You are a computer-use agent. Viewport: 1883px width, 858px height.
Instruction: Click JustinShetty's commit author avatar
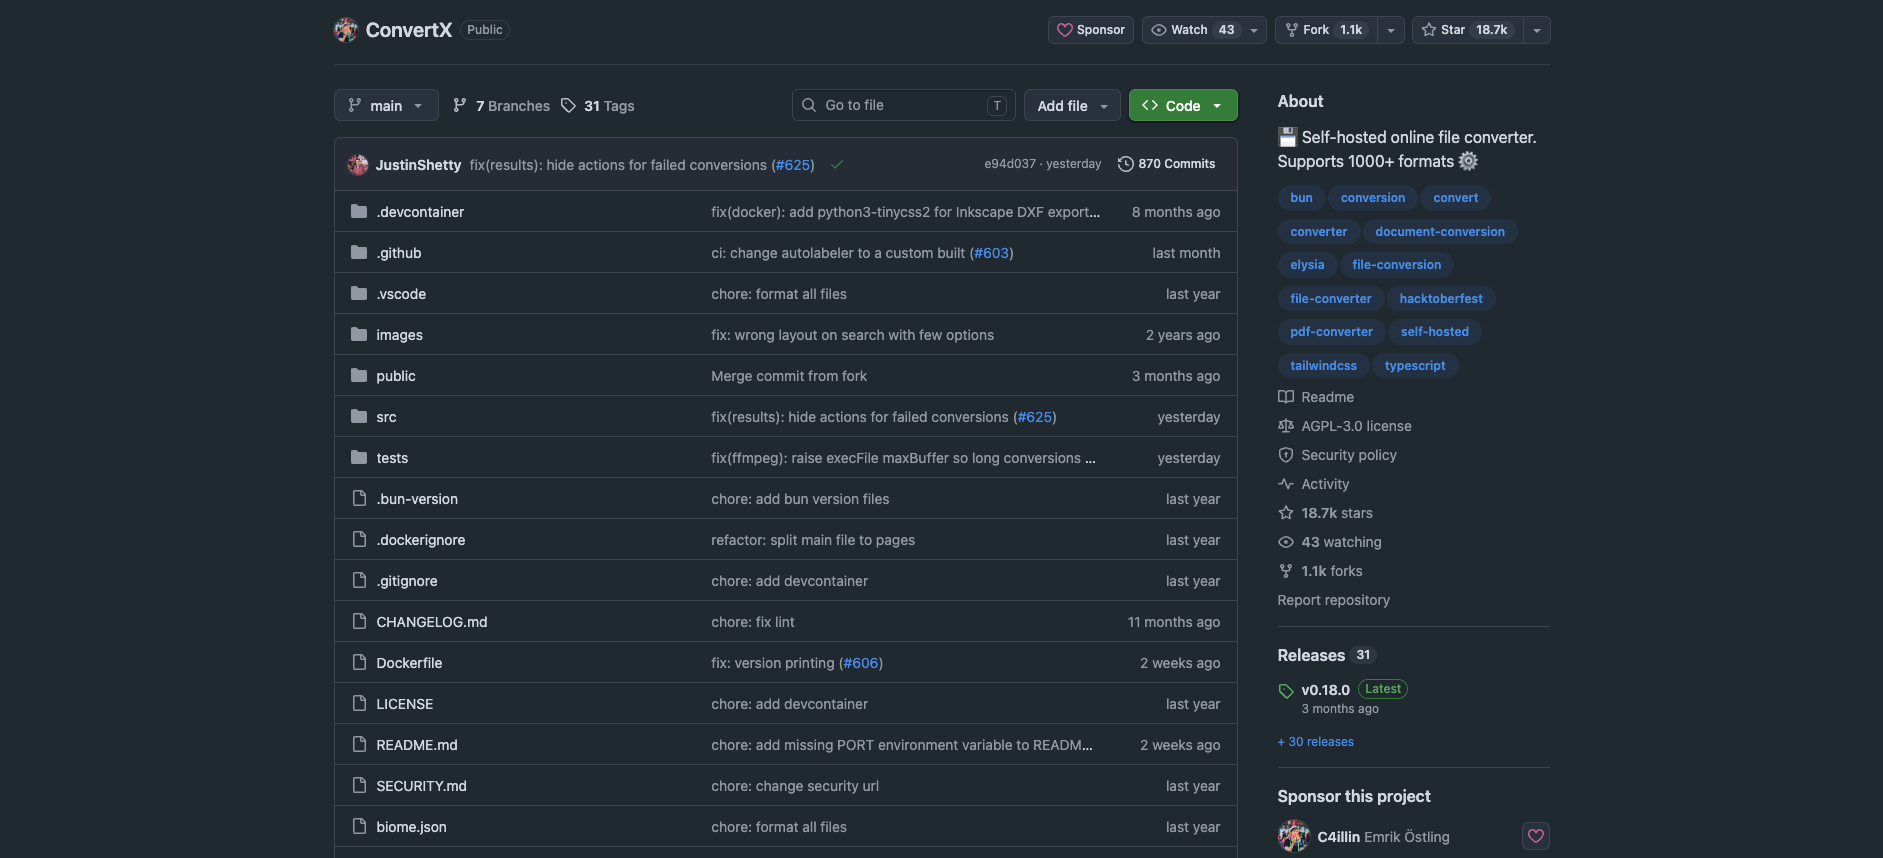coord(358,165)
